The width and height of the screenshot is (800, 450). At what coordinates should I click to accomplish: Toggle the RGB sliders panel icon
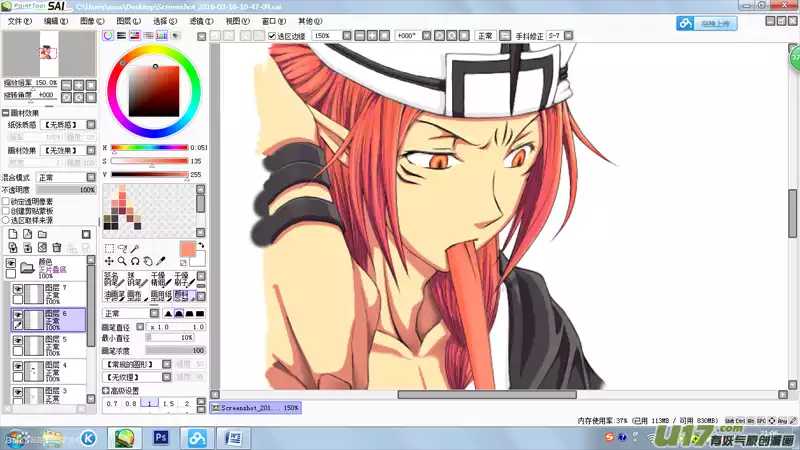point(121,35)
